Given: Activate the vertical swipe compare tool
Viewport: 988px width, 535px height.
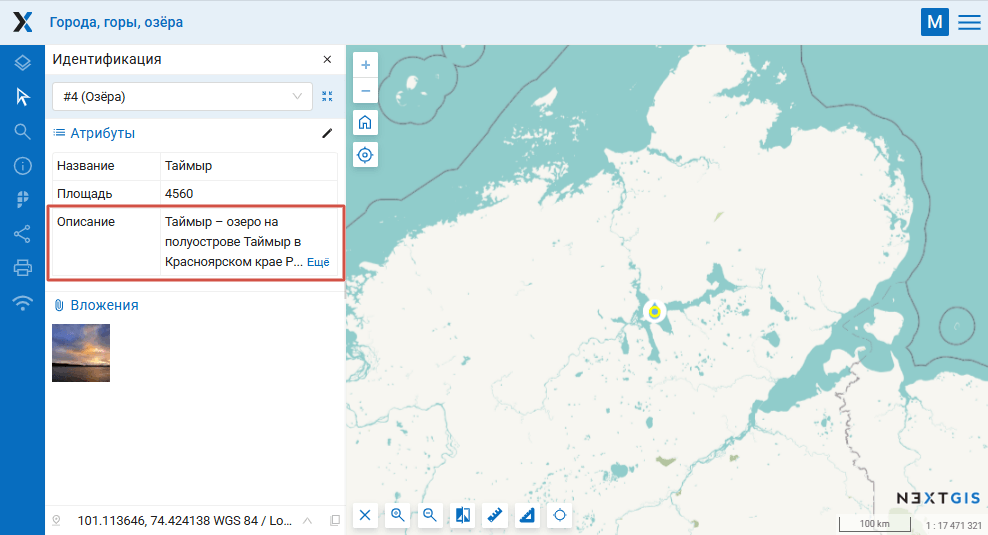Looking at the screenshot, I should pyautogui.click(x=463, y=515).
